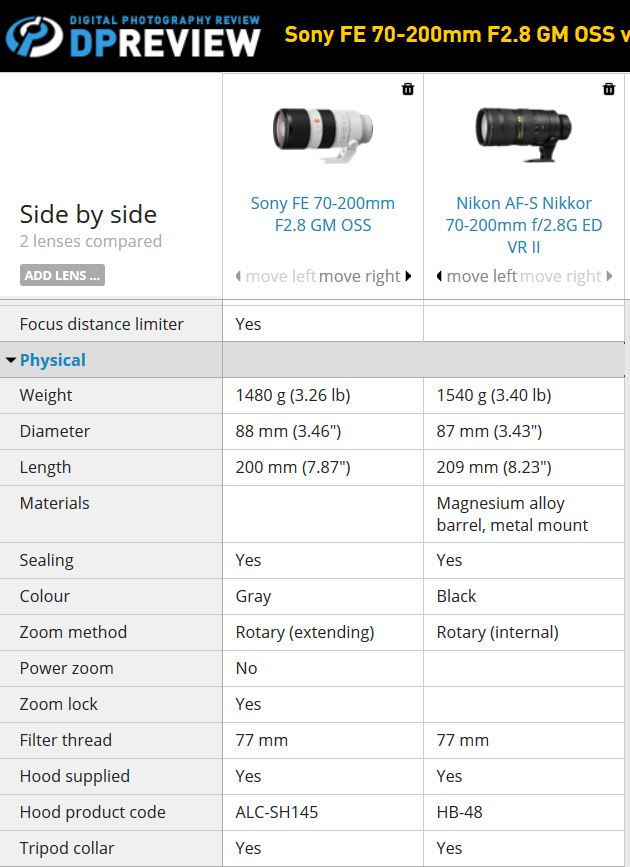Click the Sony hood code ALC-SH145 cell

[277, 812]
